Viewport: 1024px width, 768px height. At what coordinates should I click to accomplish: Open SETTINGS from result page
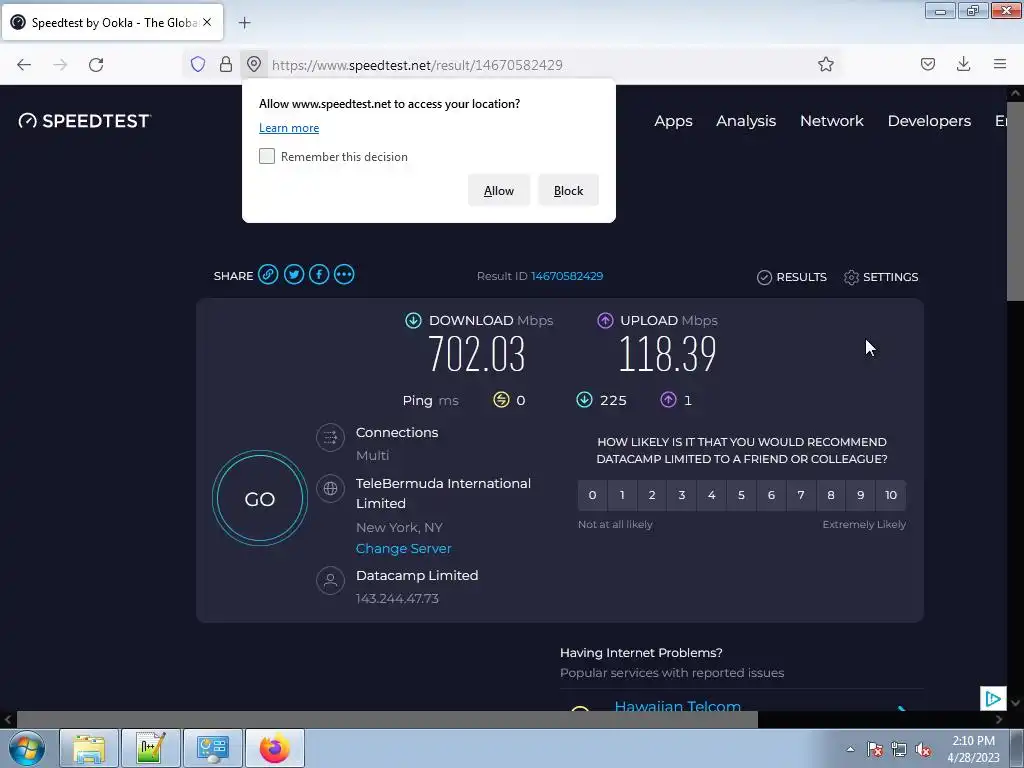(881, 277)
